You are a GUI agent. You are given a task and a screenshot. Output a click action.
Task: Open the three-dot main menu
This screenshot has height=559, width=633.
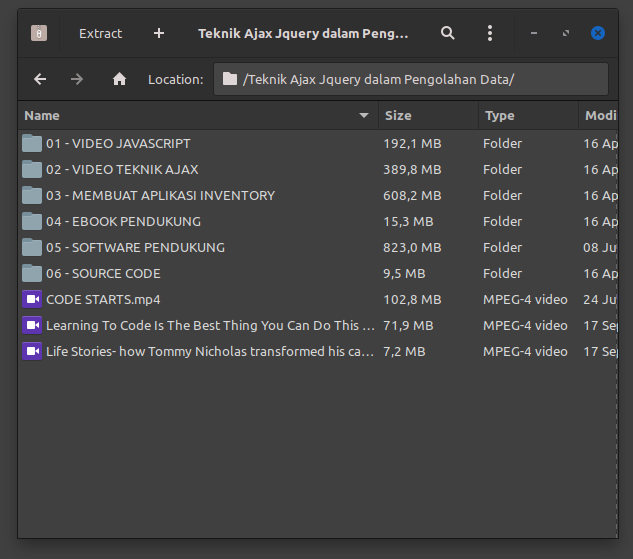click(x=490, y=33)
